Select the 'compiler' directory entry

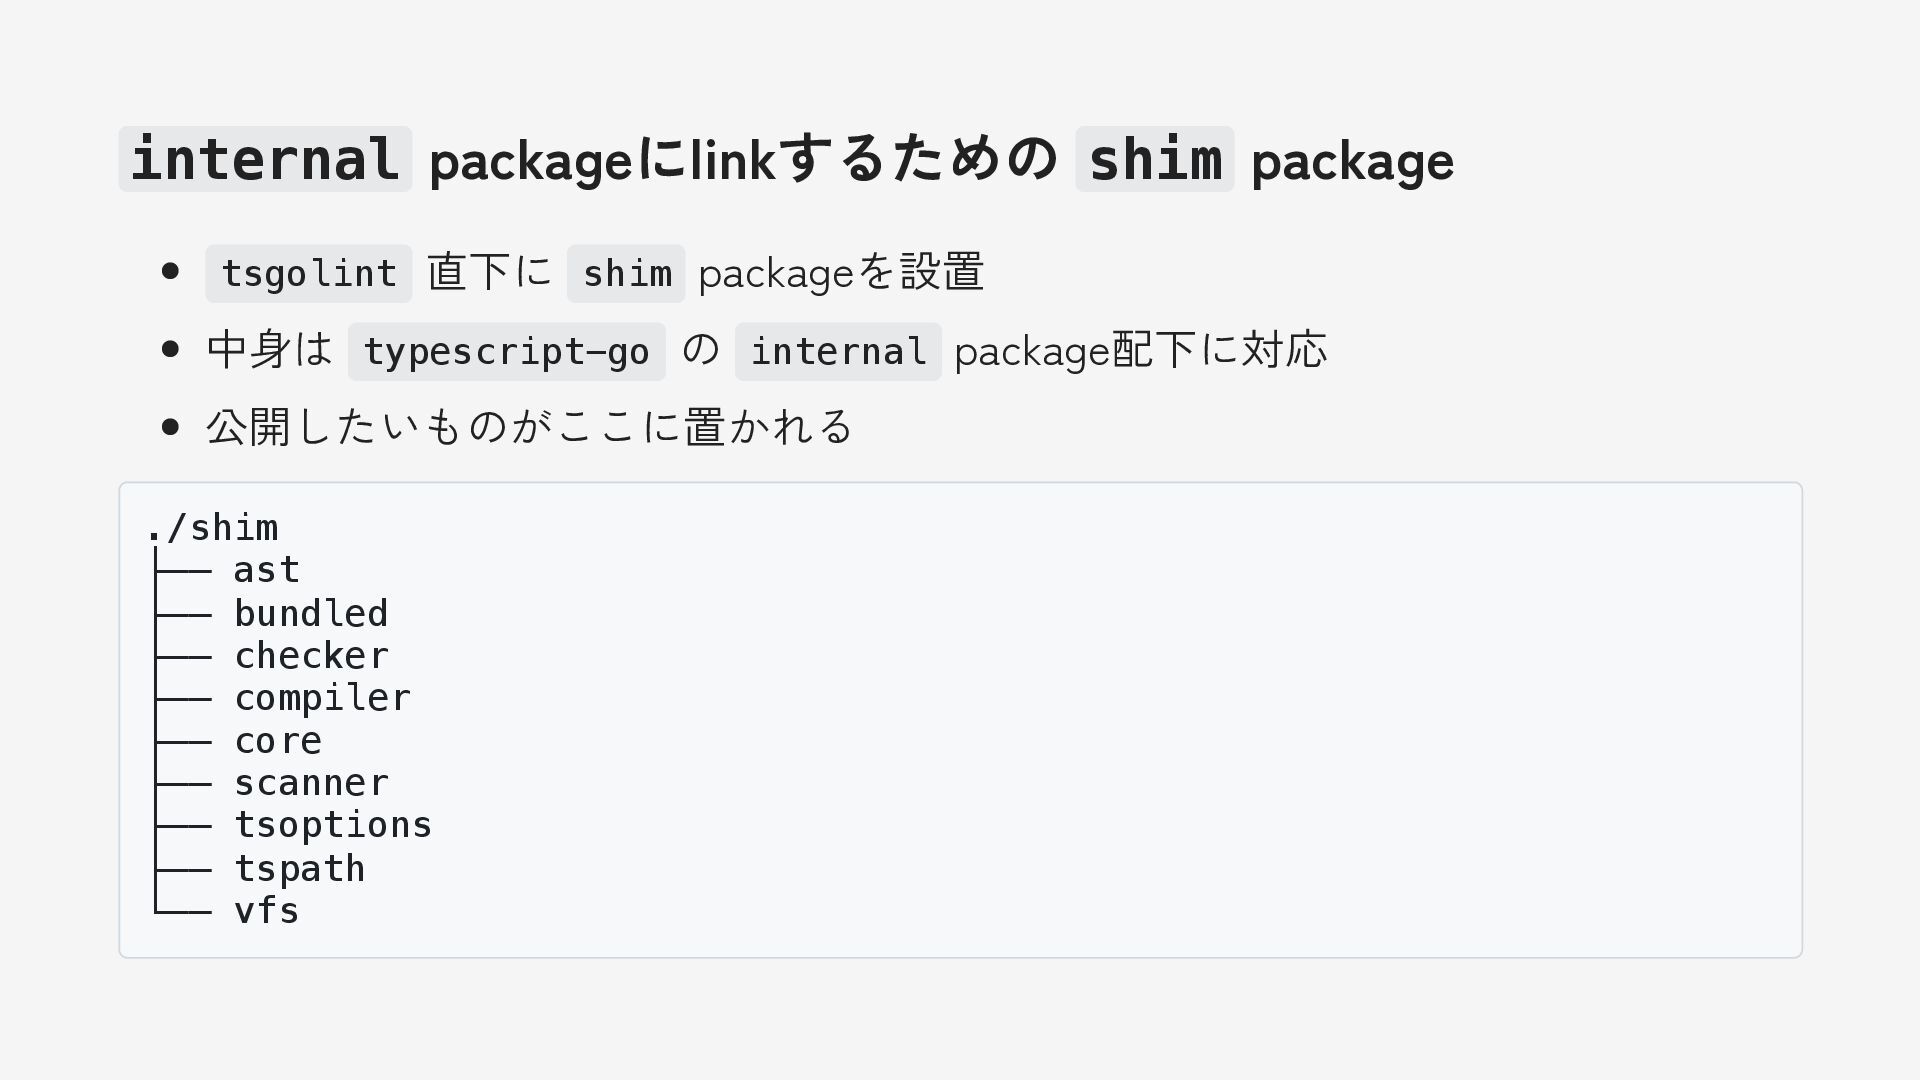click(x=322, y=698)
